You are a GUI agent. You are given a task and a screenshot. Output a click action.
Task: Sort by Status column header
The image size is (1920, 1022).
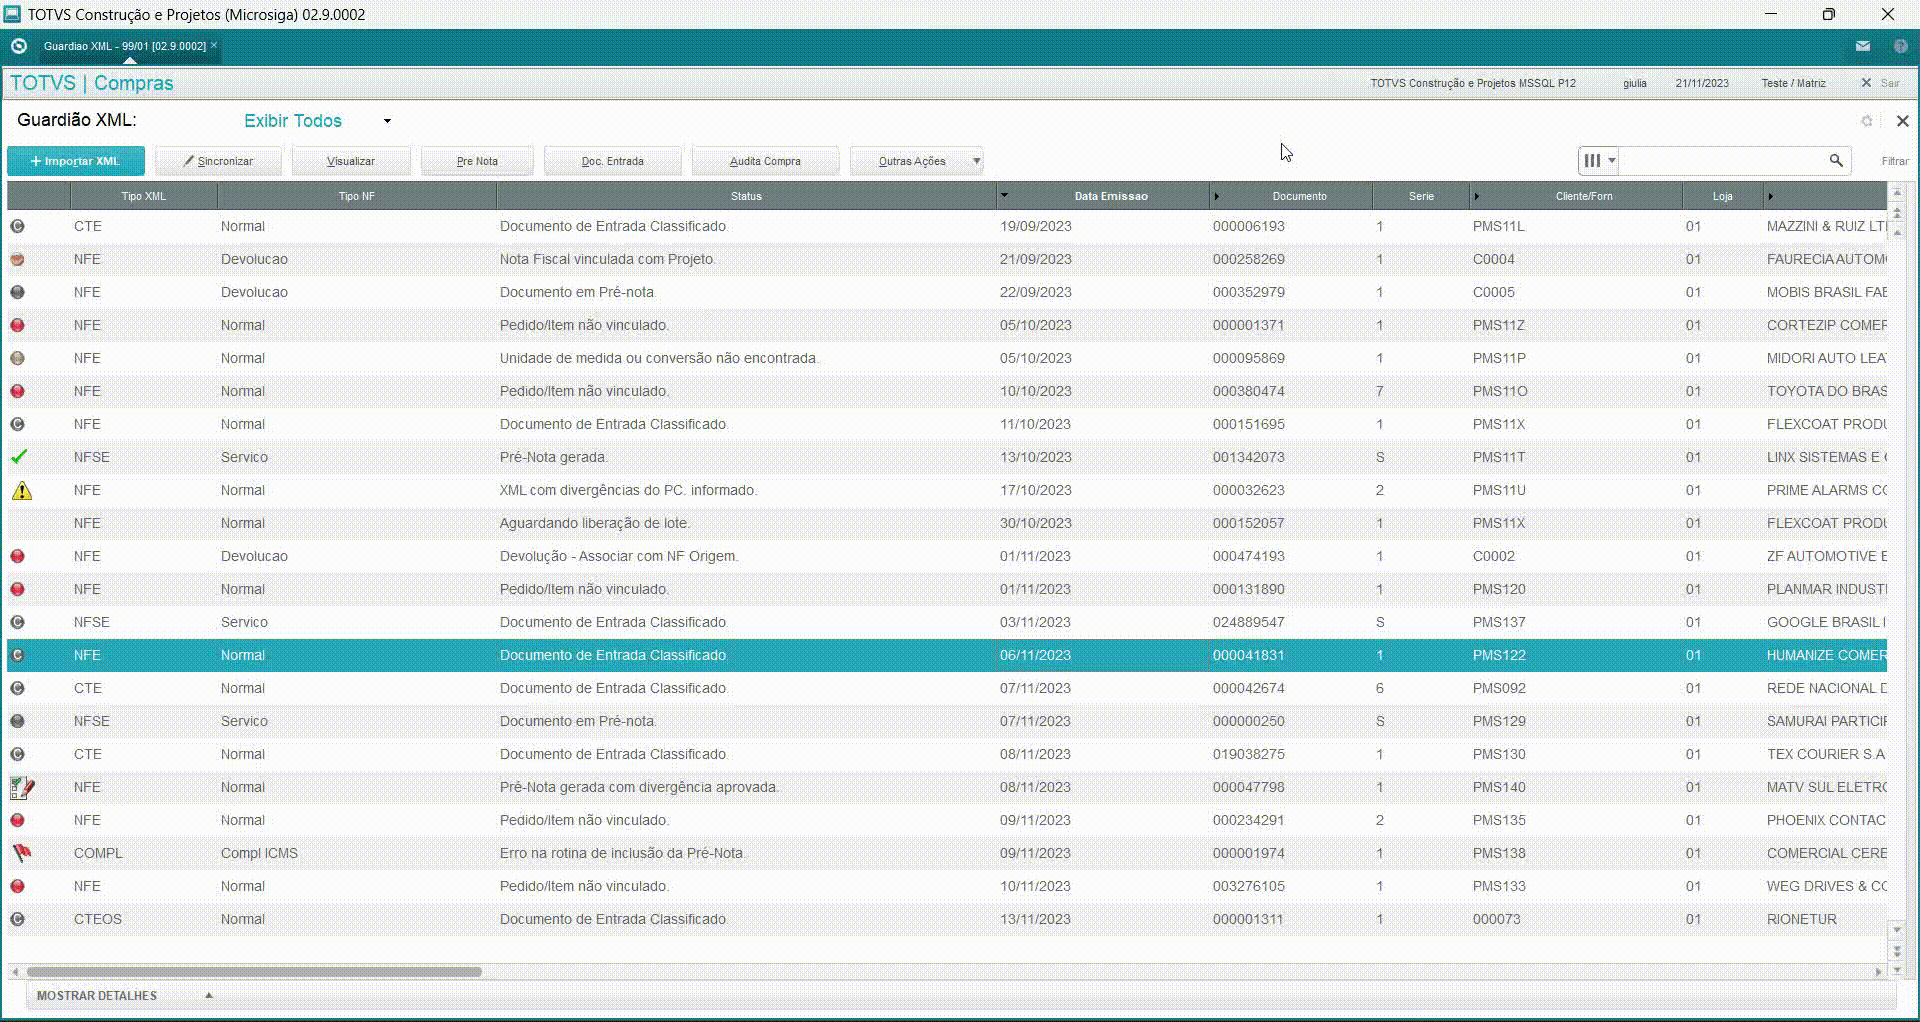tap(746, 196)
